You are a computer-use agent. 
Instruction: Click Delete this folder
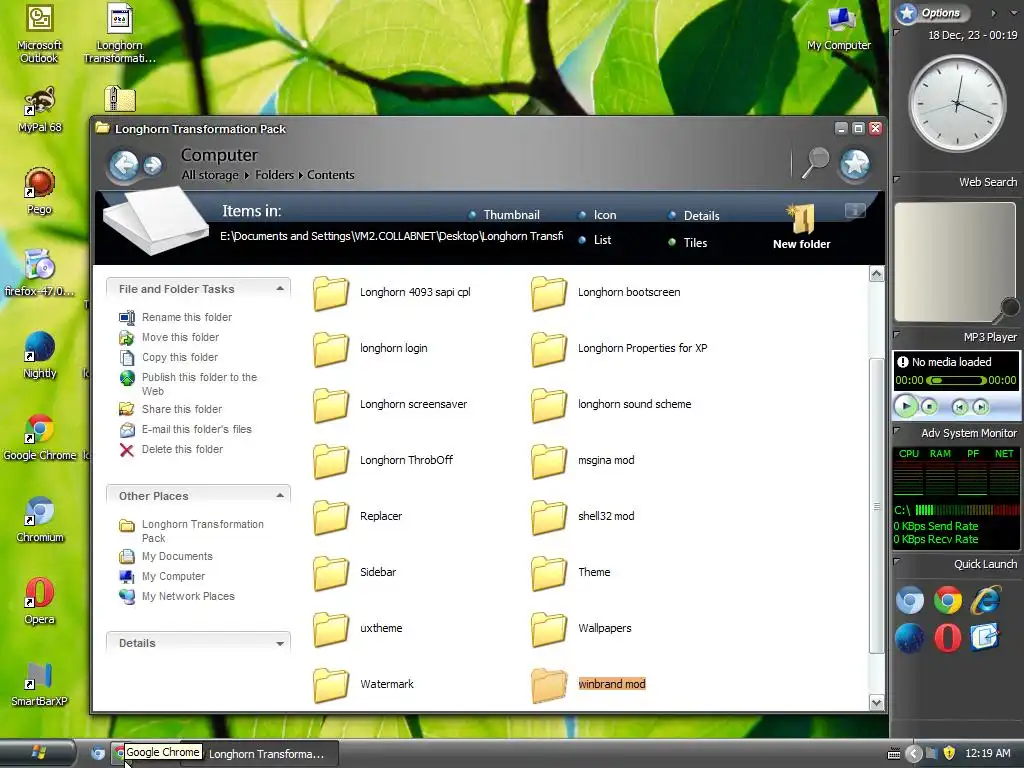pyautogui.click(x=171, y=449)
